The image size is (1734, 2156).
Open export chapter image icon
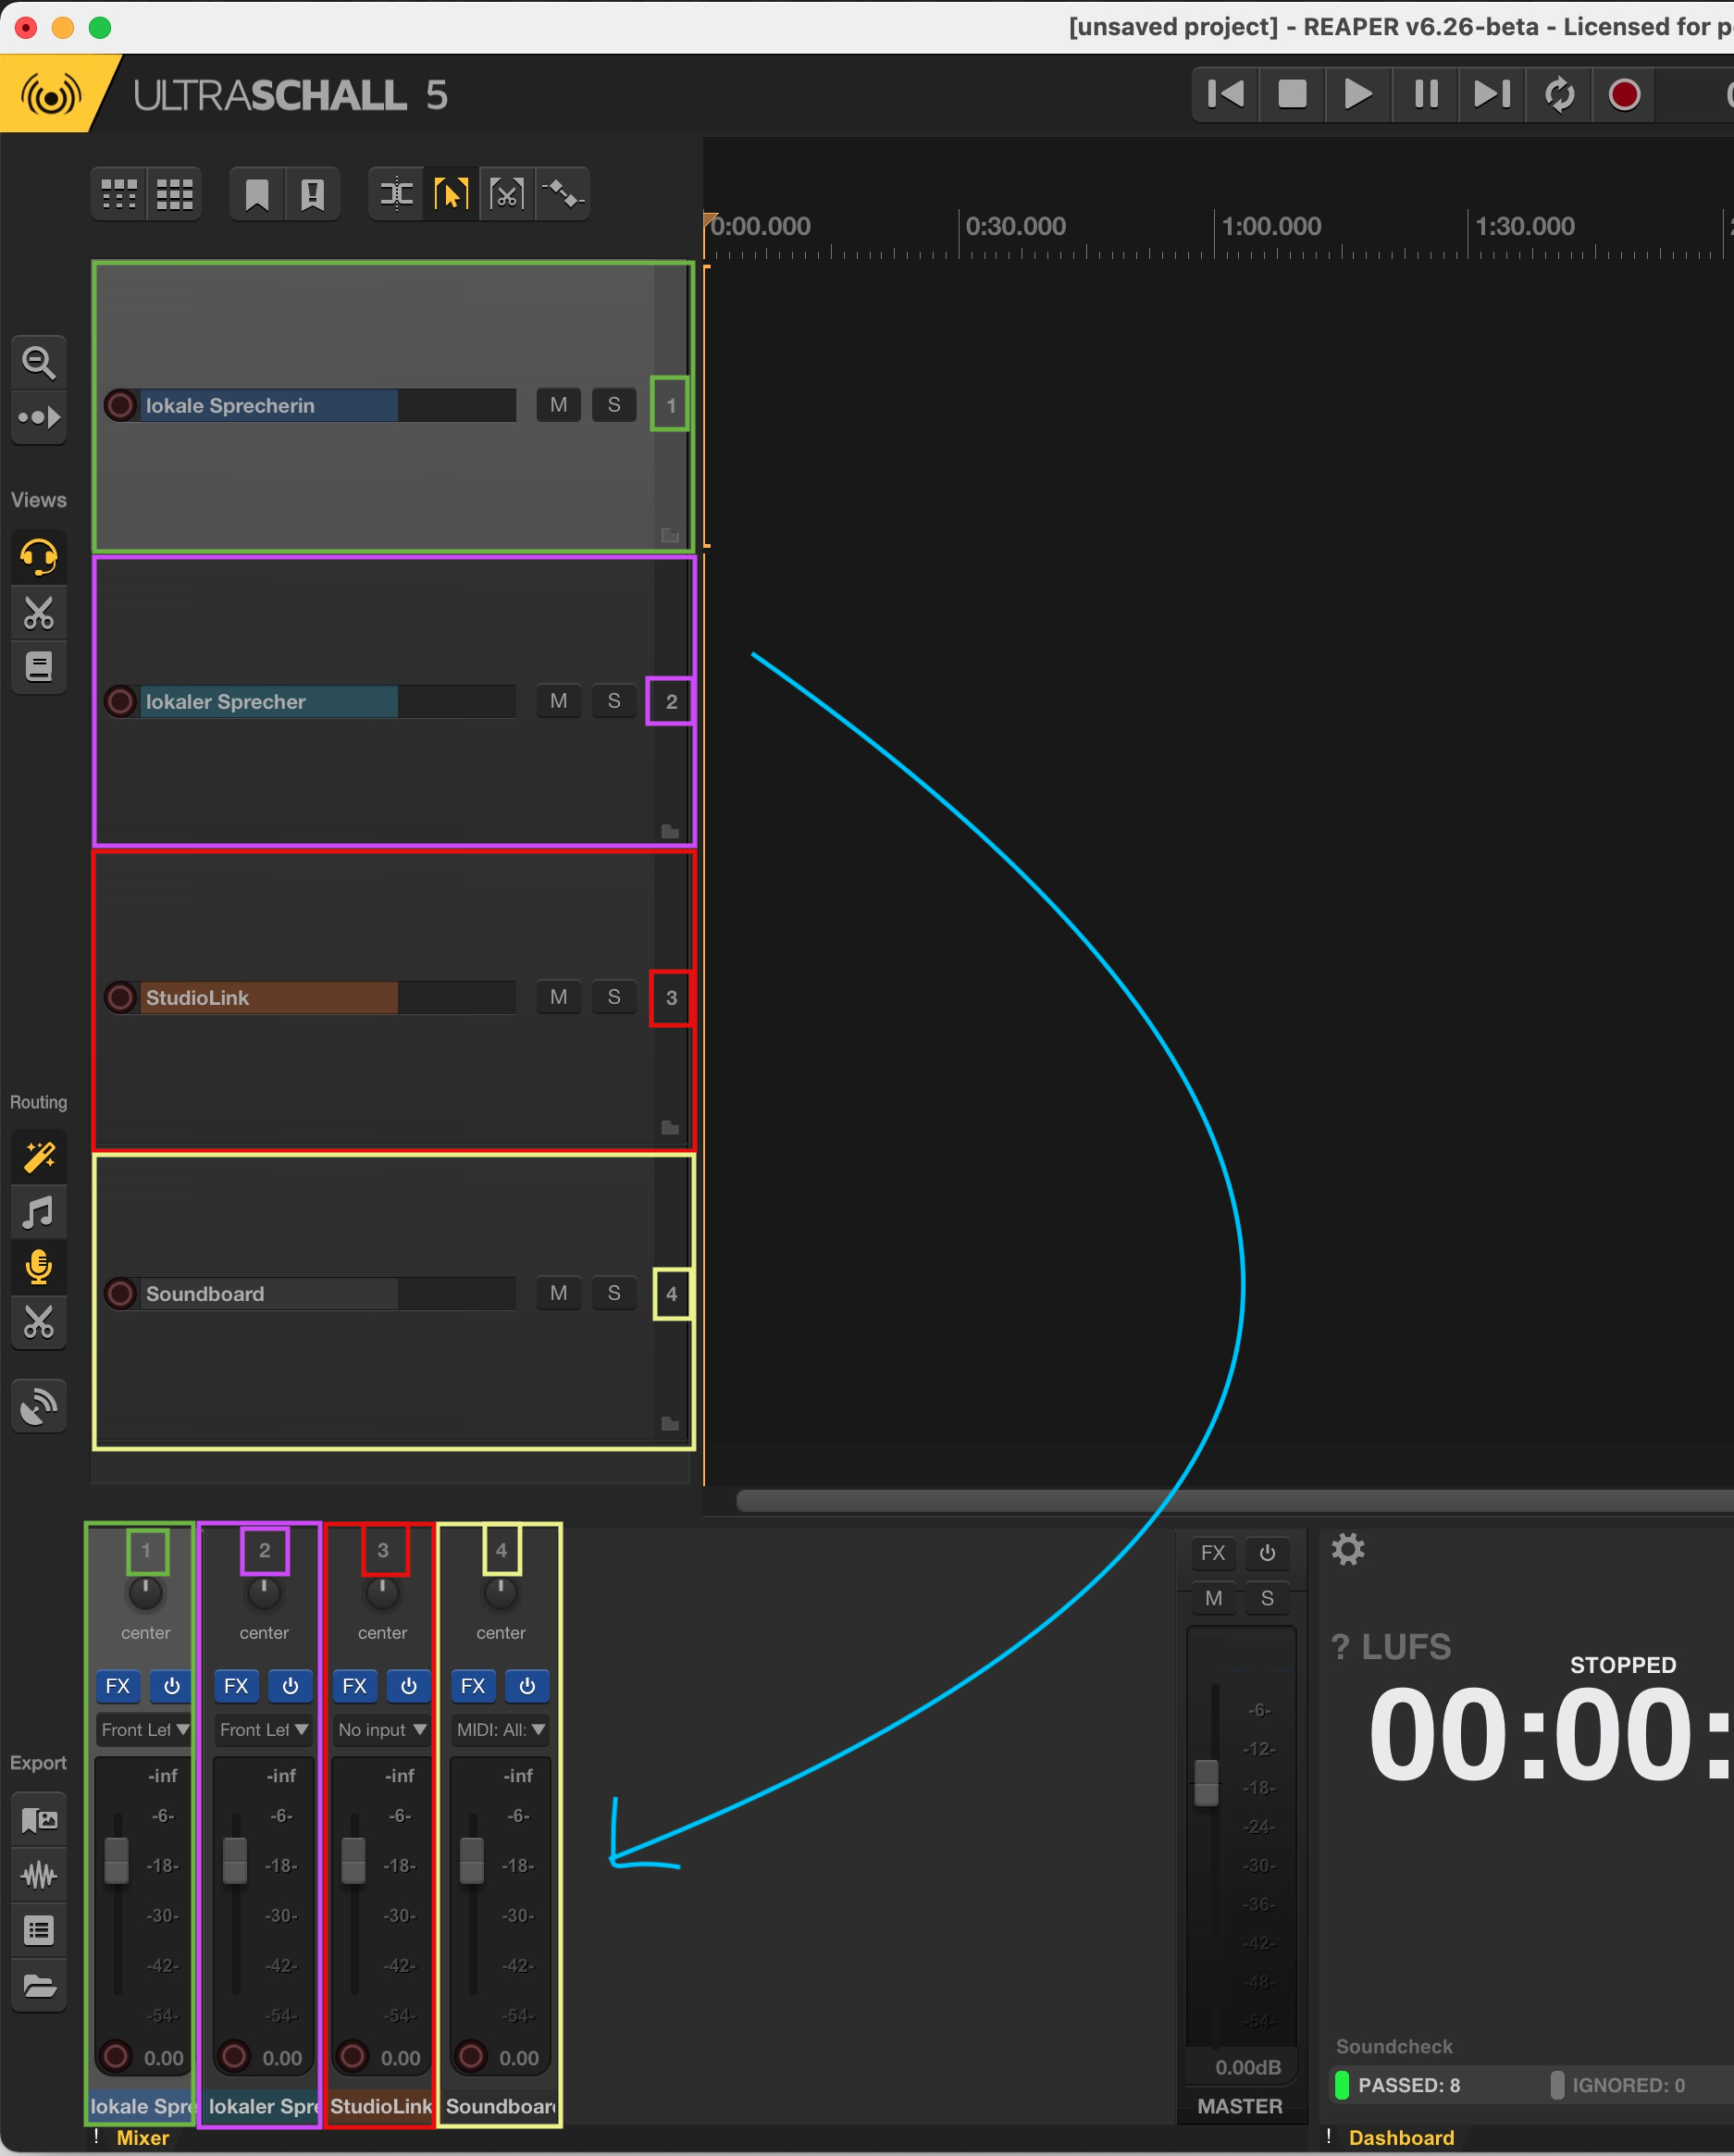click(39, 1820)
